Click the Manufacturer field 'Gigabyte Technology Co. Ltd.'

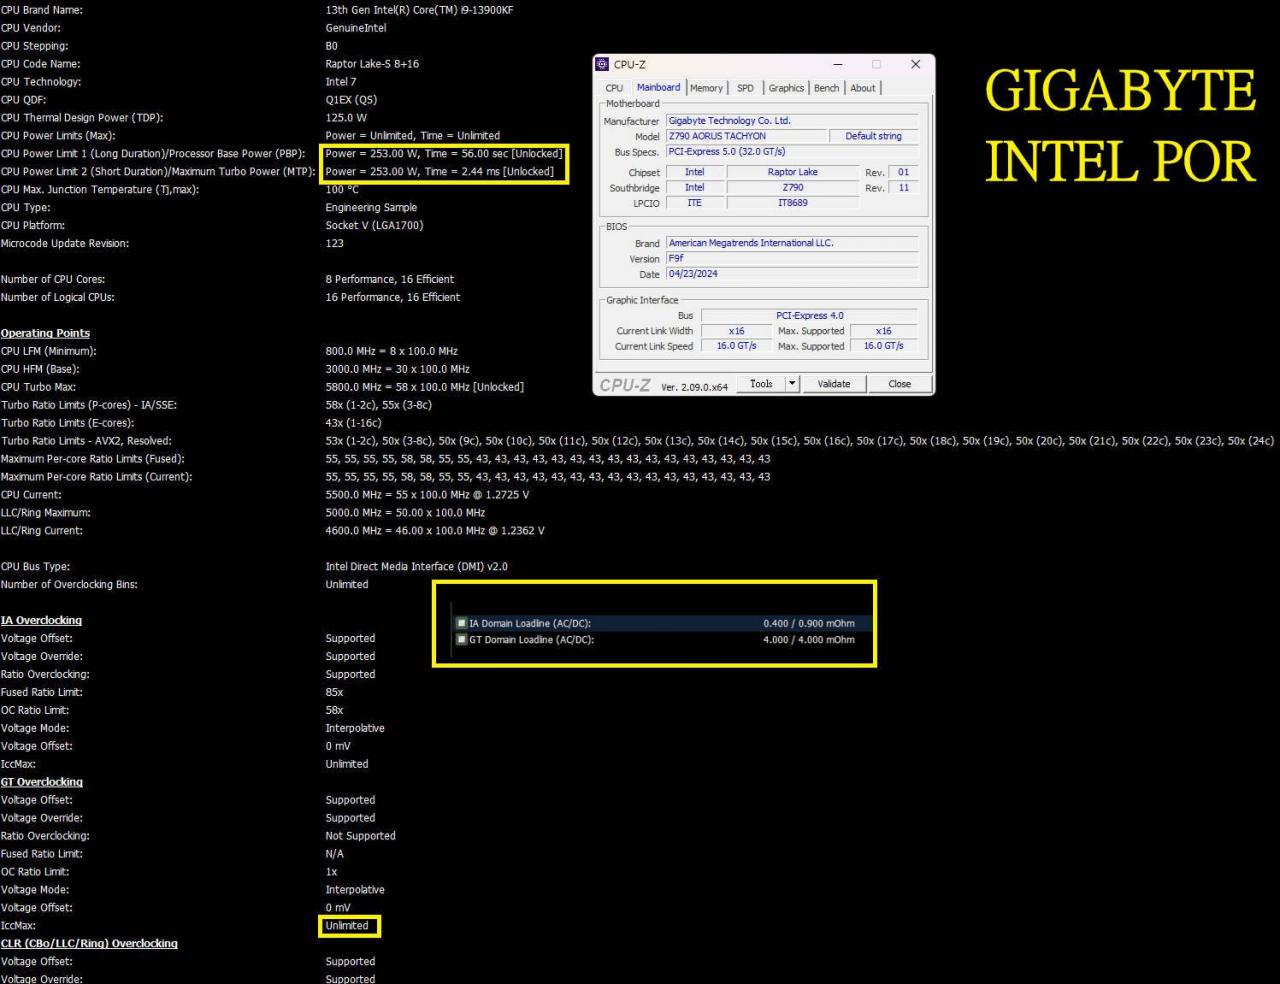coord(793,121)
